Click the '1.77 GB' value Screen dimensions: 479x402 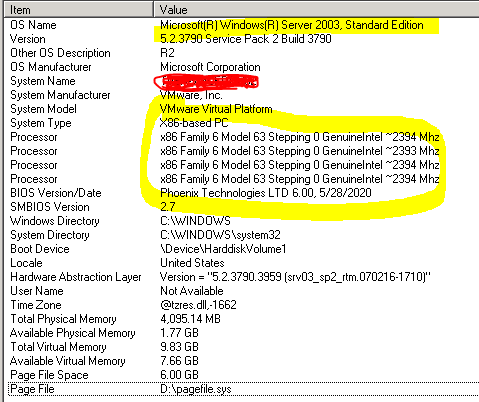tap(179, 333)
